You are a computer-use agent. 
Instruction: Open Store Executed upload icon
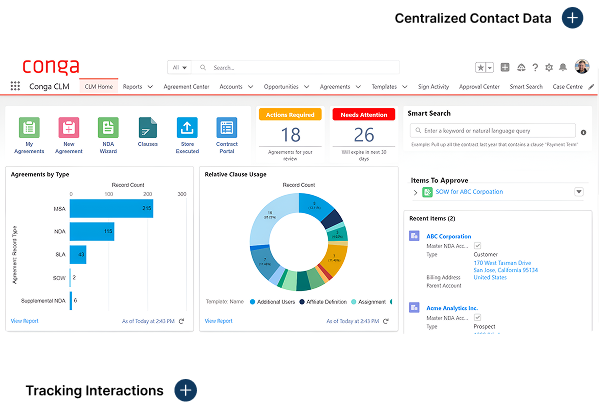click(x=187, y=128)
